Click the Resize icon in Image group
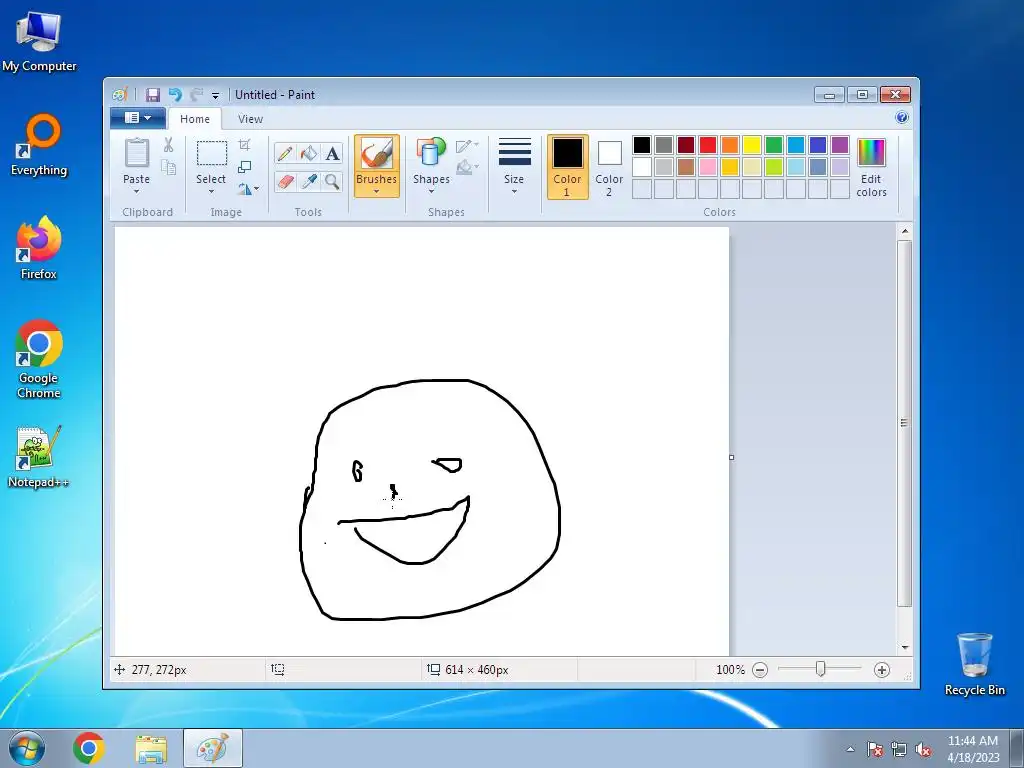1024x768 pixels. click(x=244, y=167)
